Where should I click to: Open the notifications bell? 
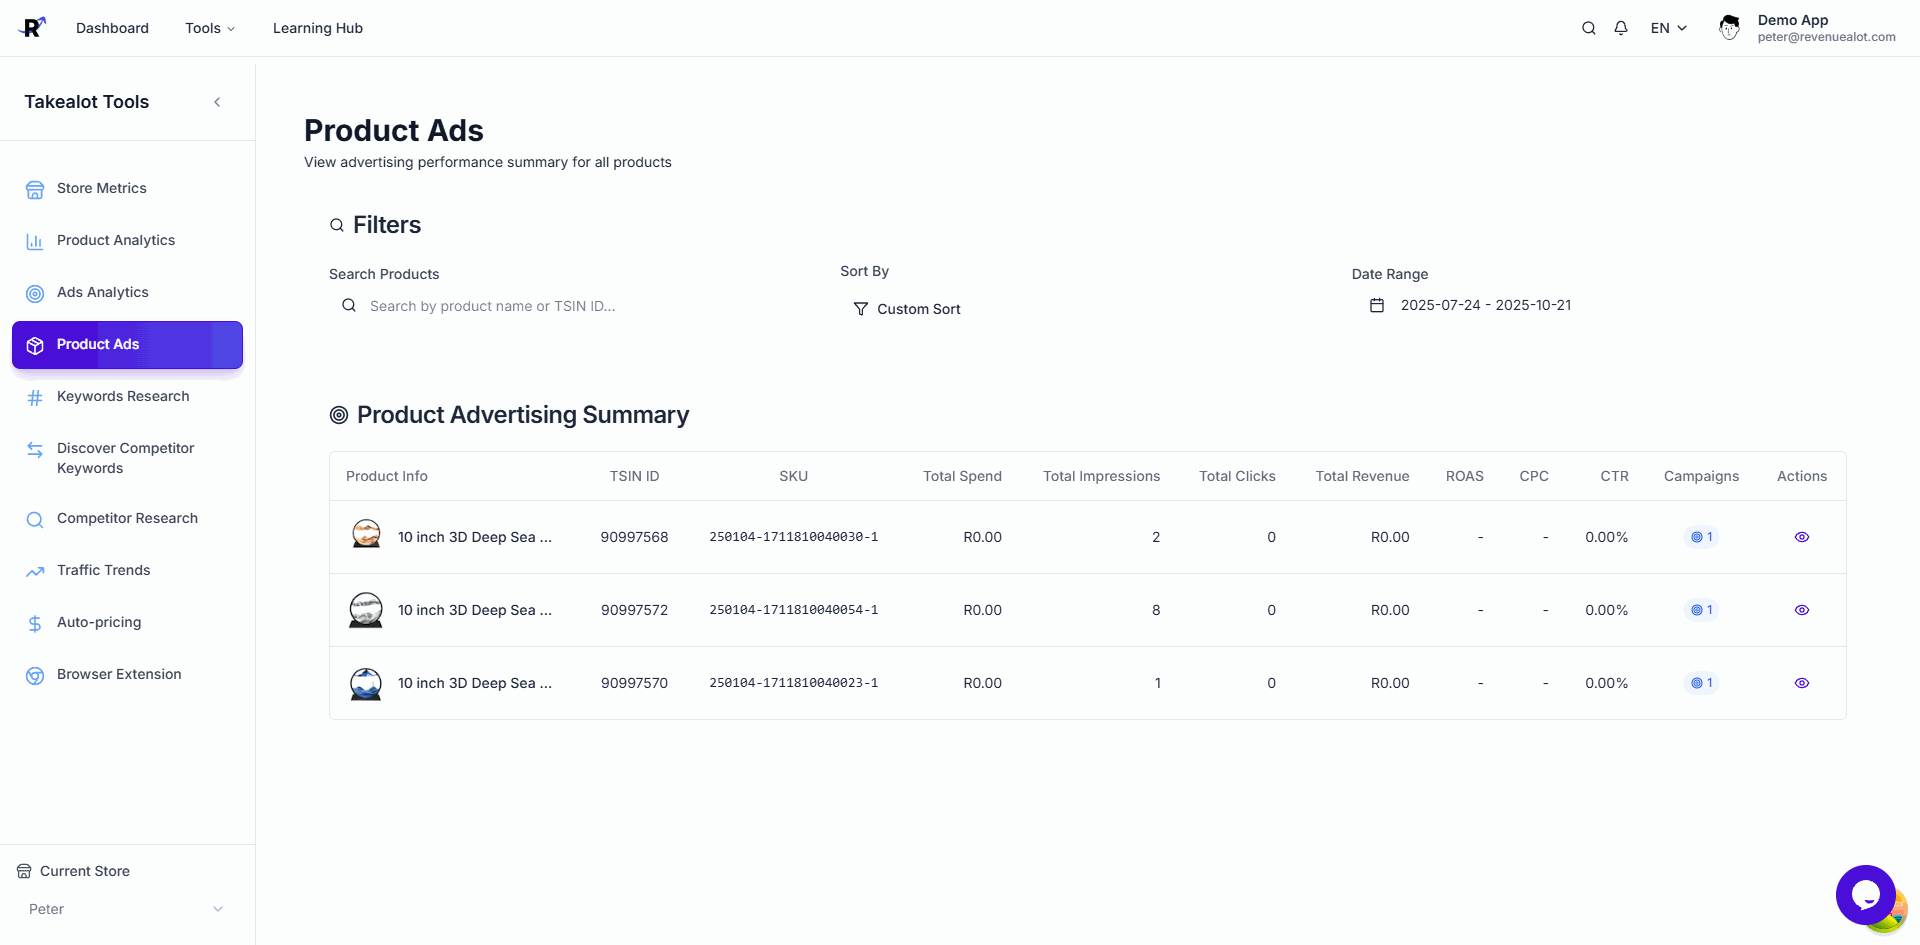pyautogui.click(x=1621, y=28)
